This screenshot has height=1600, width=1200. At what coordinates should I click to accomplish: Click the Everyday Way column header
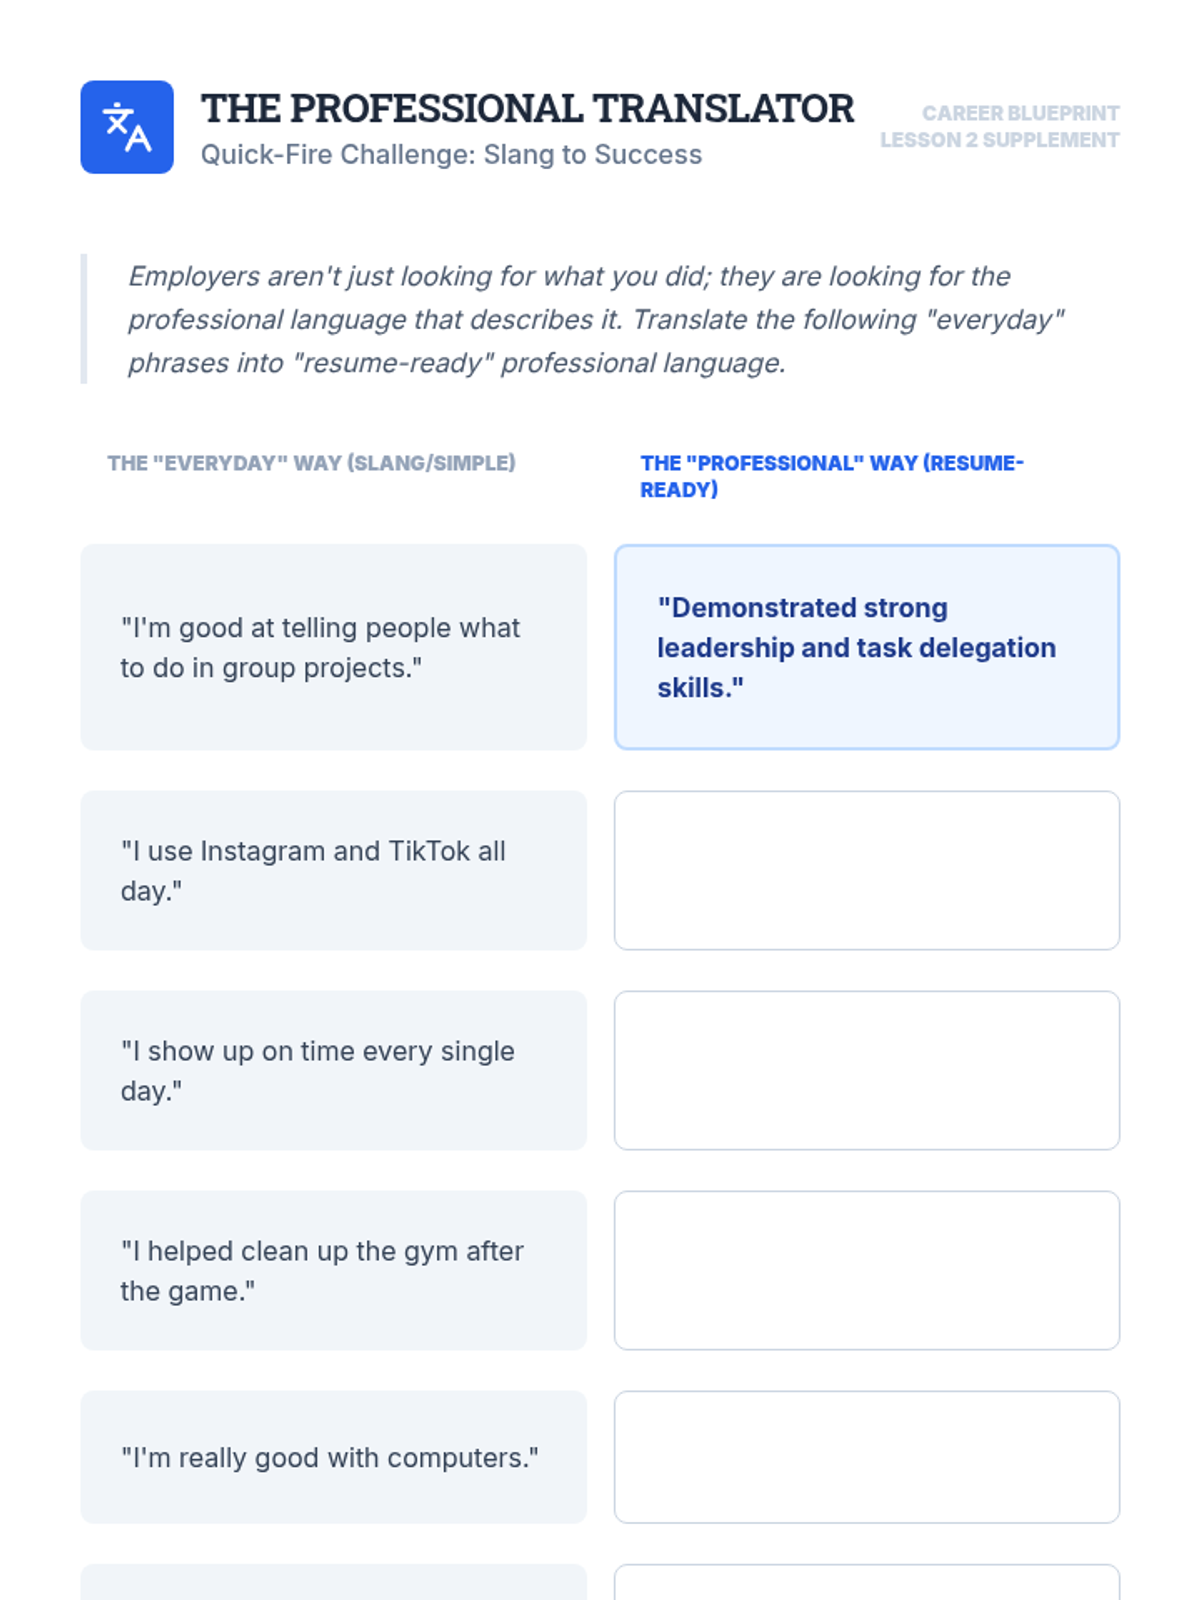(311, 463)
